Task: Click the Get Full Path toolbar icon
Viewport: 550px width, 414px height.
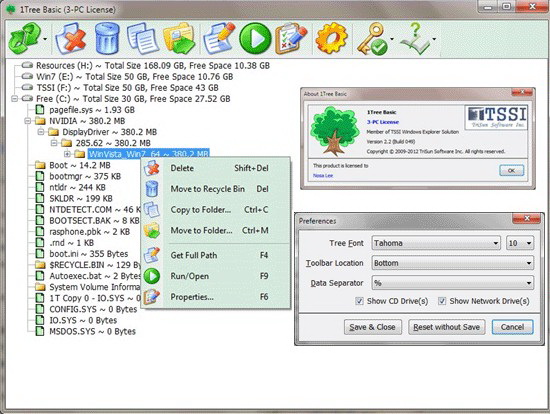Action: tap(219, 38)
